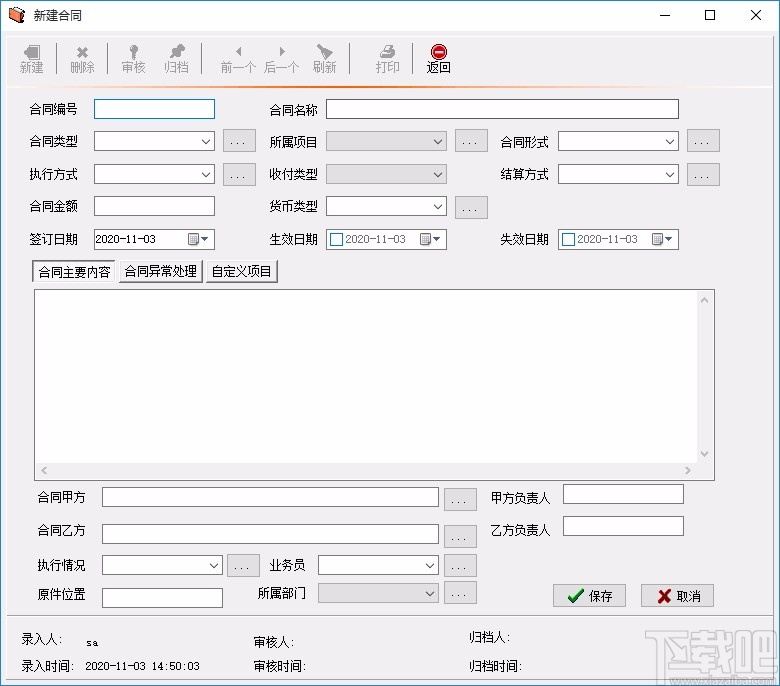Focus the 乙方负责人 input field
This screenshot has height=686, width=780.
[x=623, y=526]
